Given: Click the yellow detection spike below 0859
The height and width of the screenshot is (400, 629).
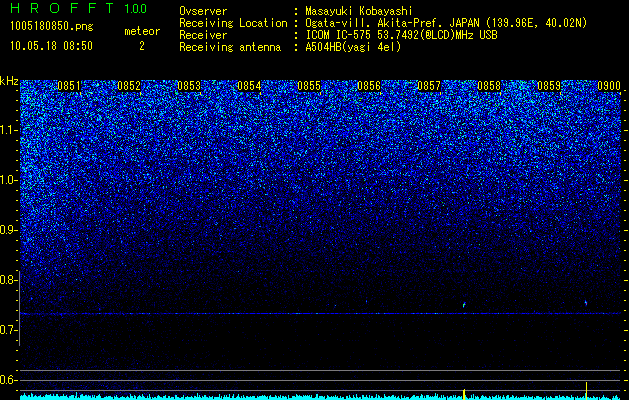Looking at the screenshot, I should tap(586, 391).
